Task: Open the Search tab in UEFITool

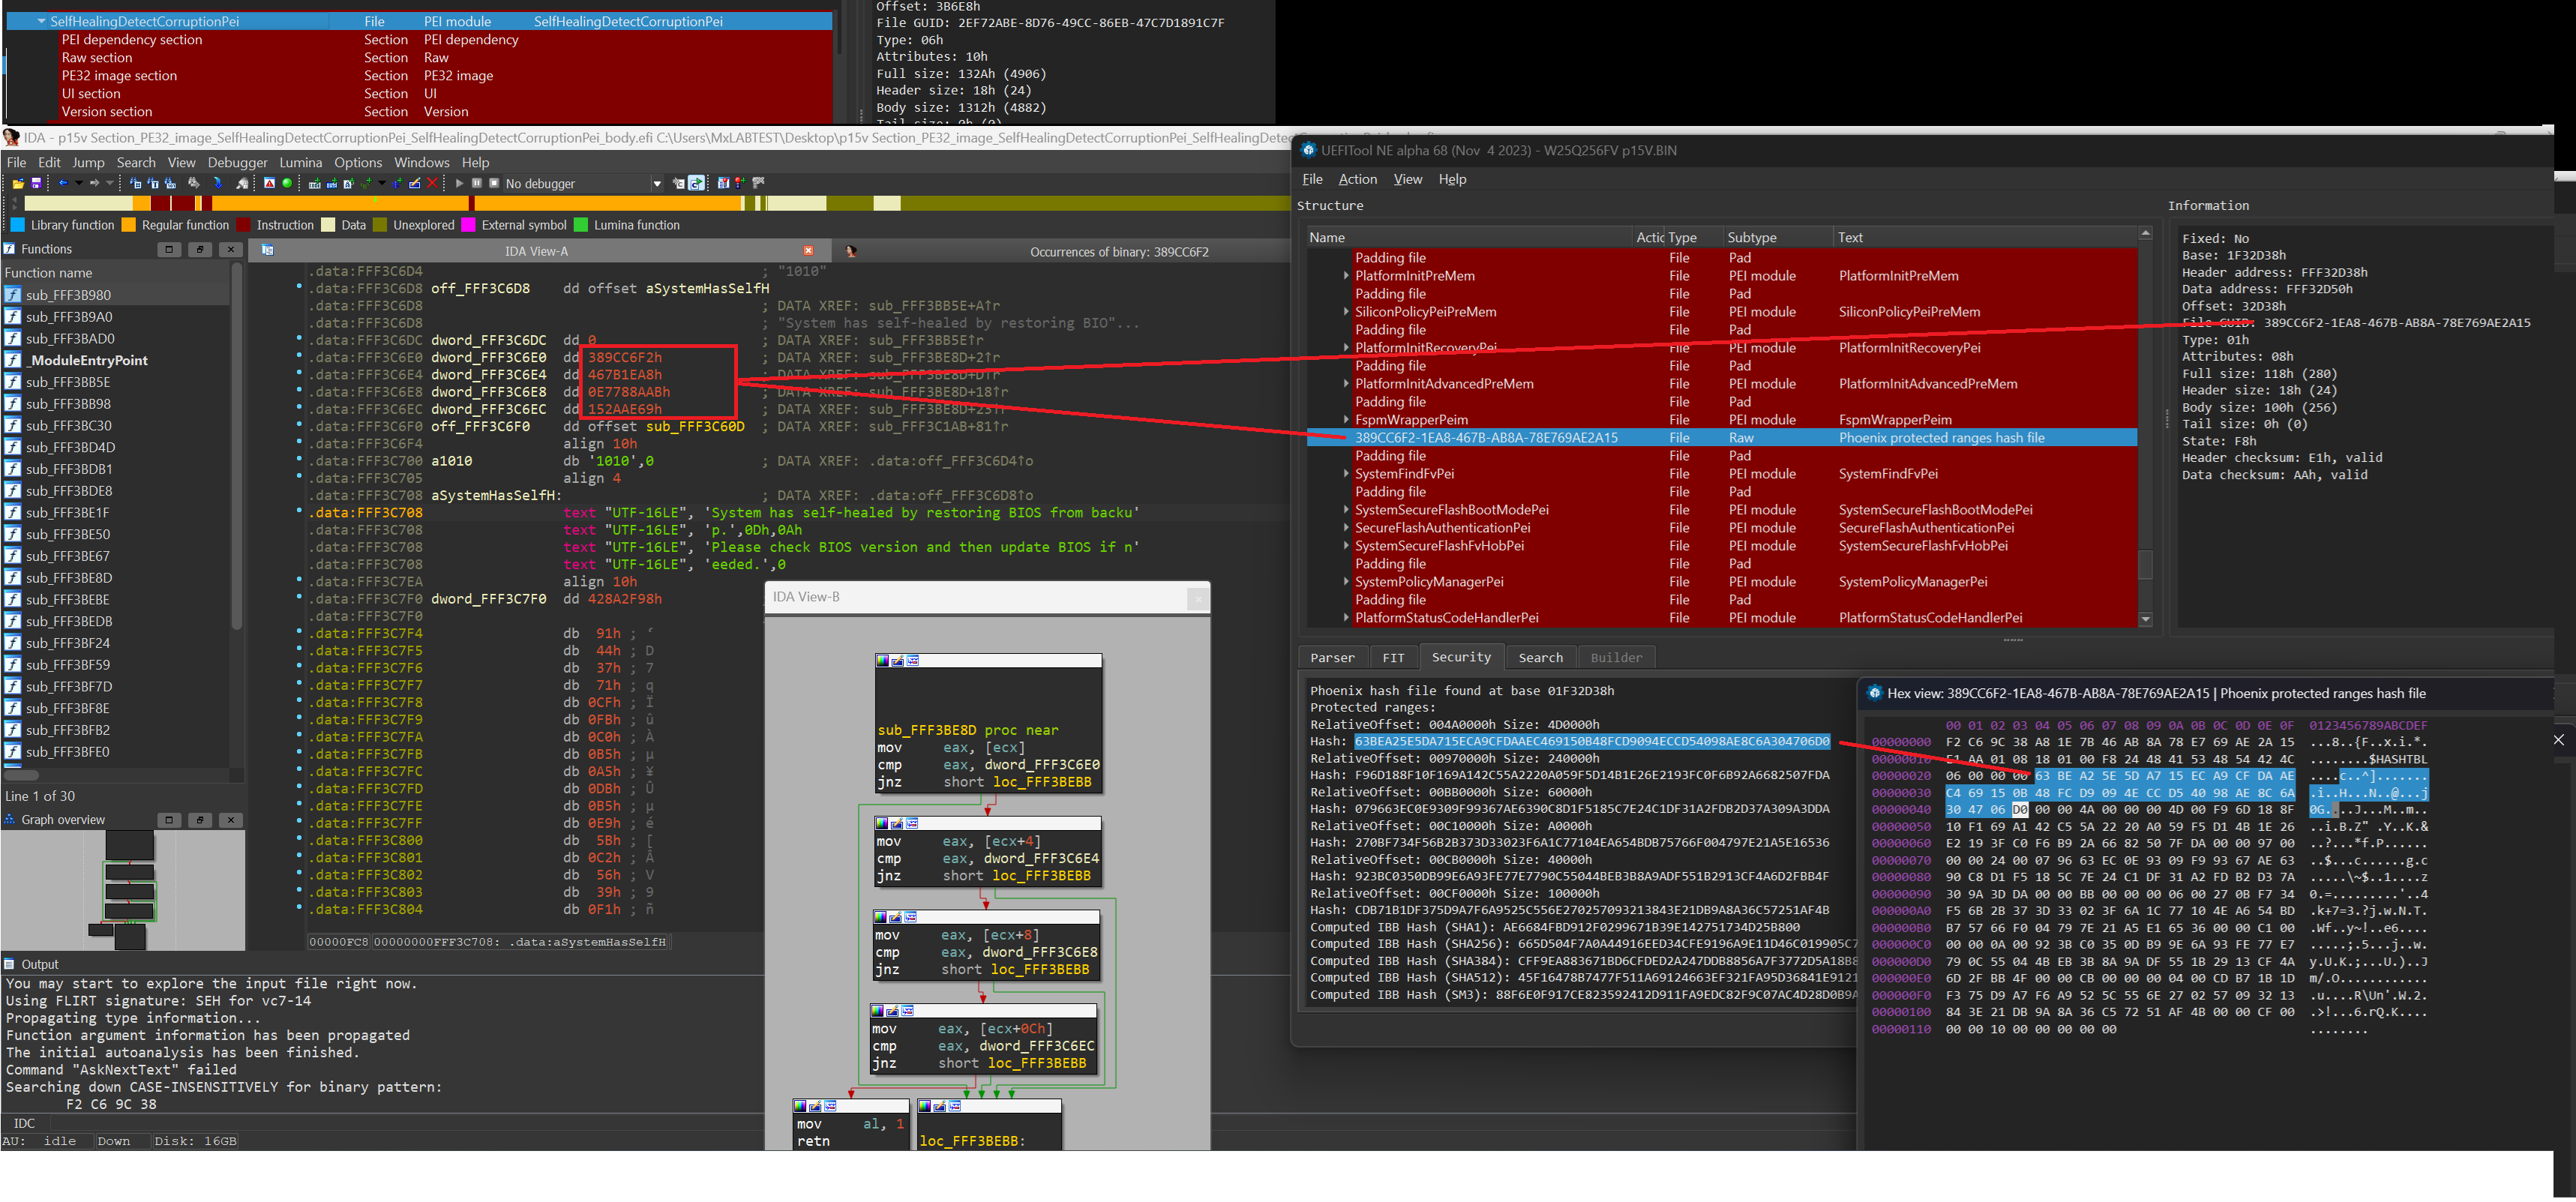Action: (1540, 657)
